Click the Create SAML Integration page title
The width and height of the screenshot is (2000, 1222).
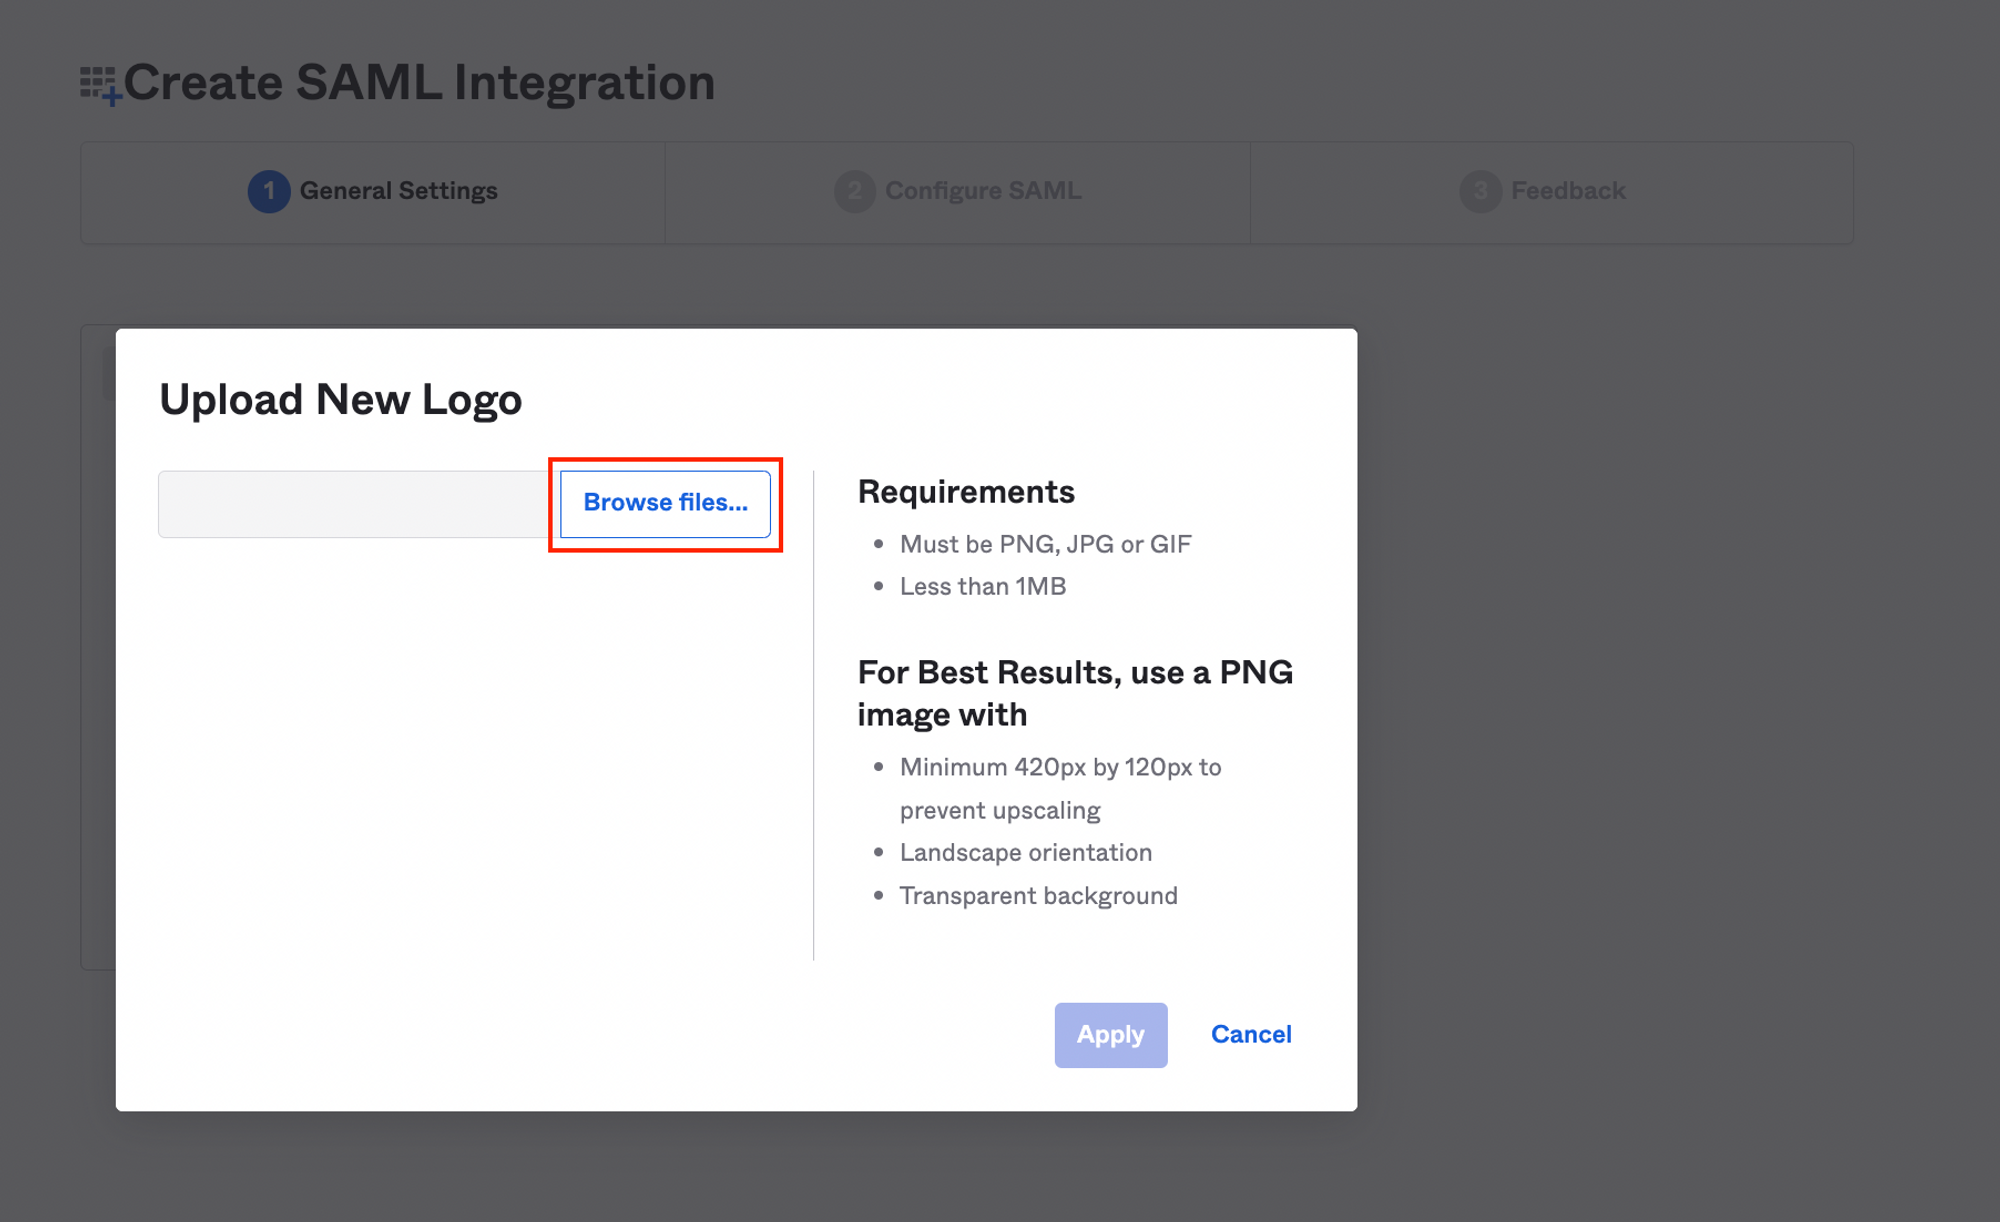tap(419, 83)
